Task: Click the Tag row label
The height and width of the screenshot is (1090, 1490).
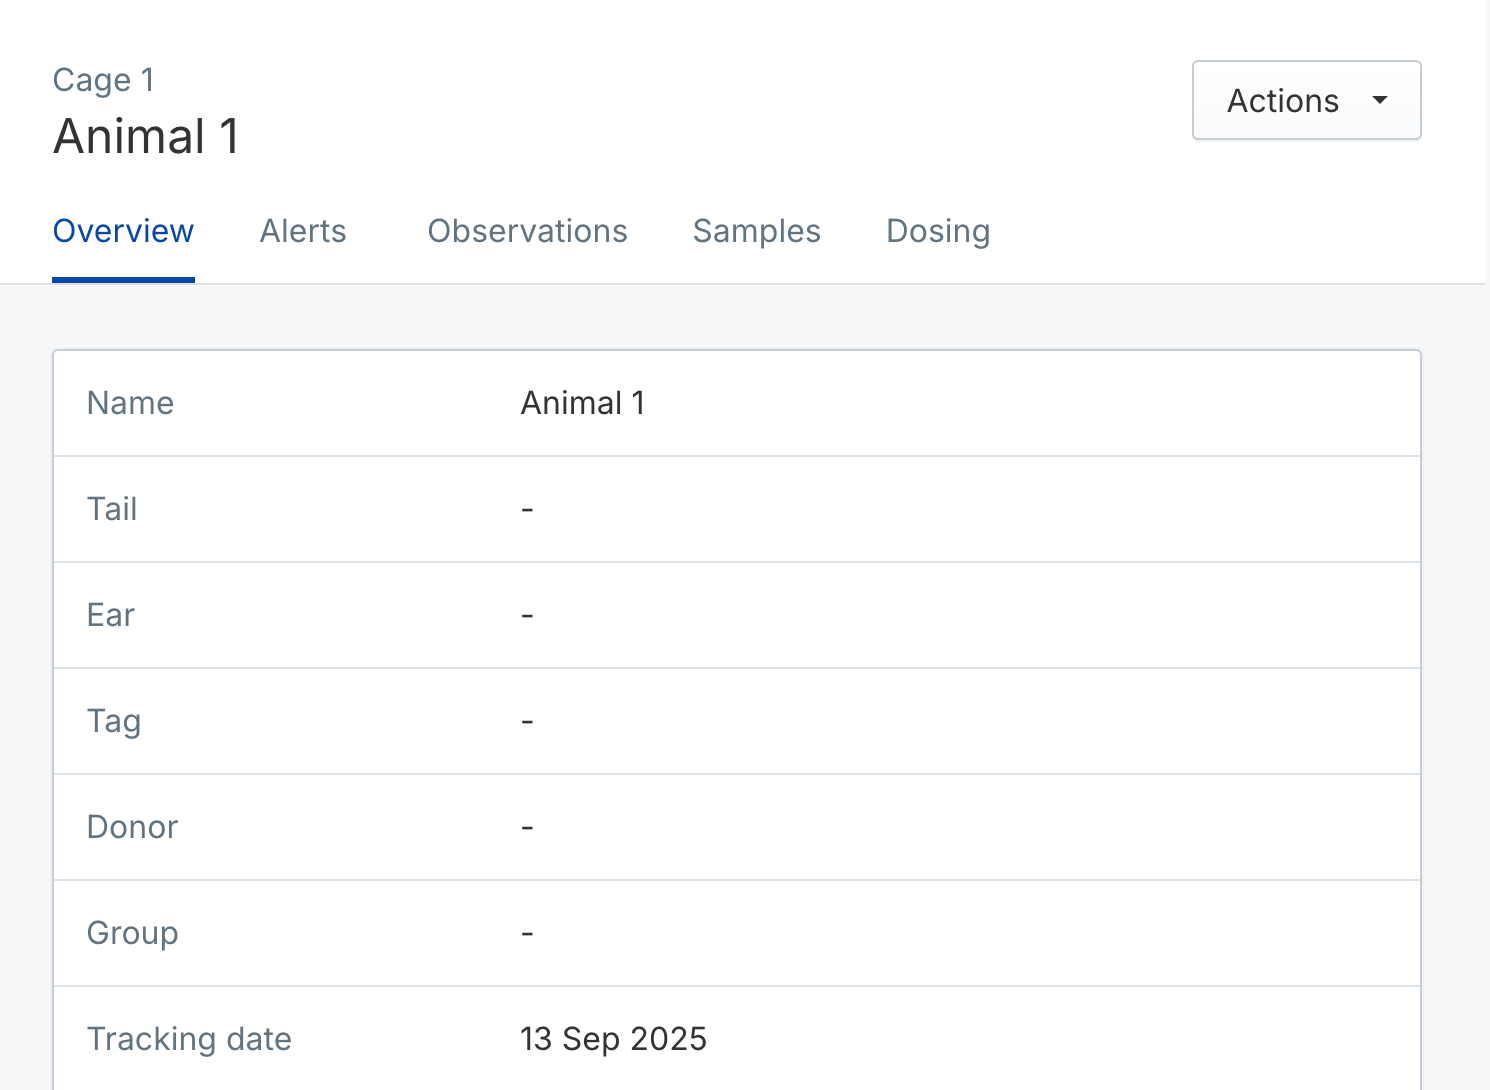Action: coord(114,721)
